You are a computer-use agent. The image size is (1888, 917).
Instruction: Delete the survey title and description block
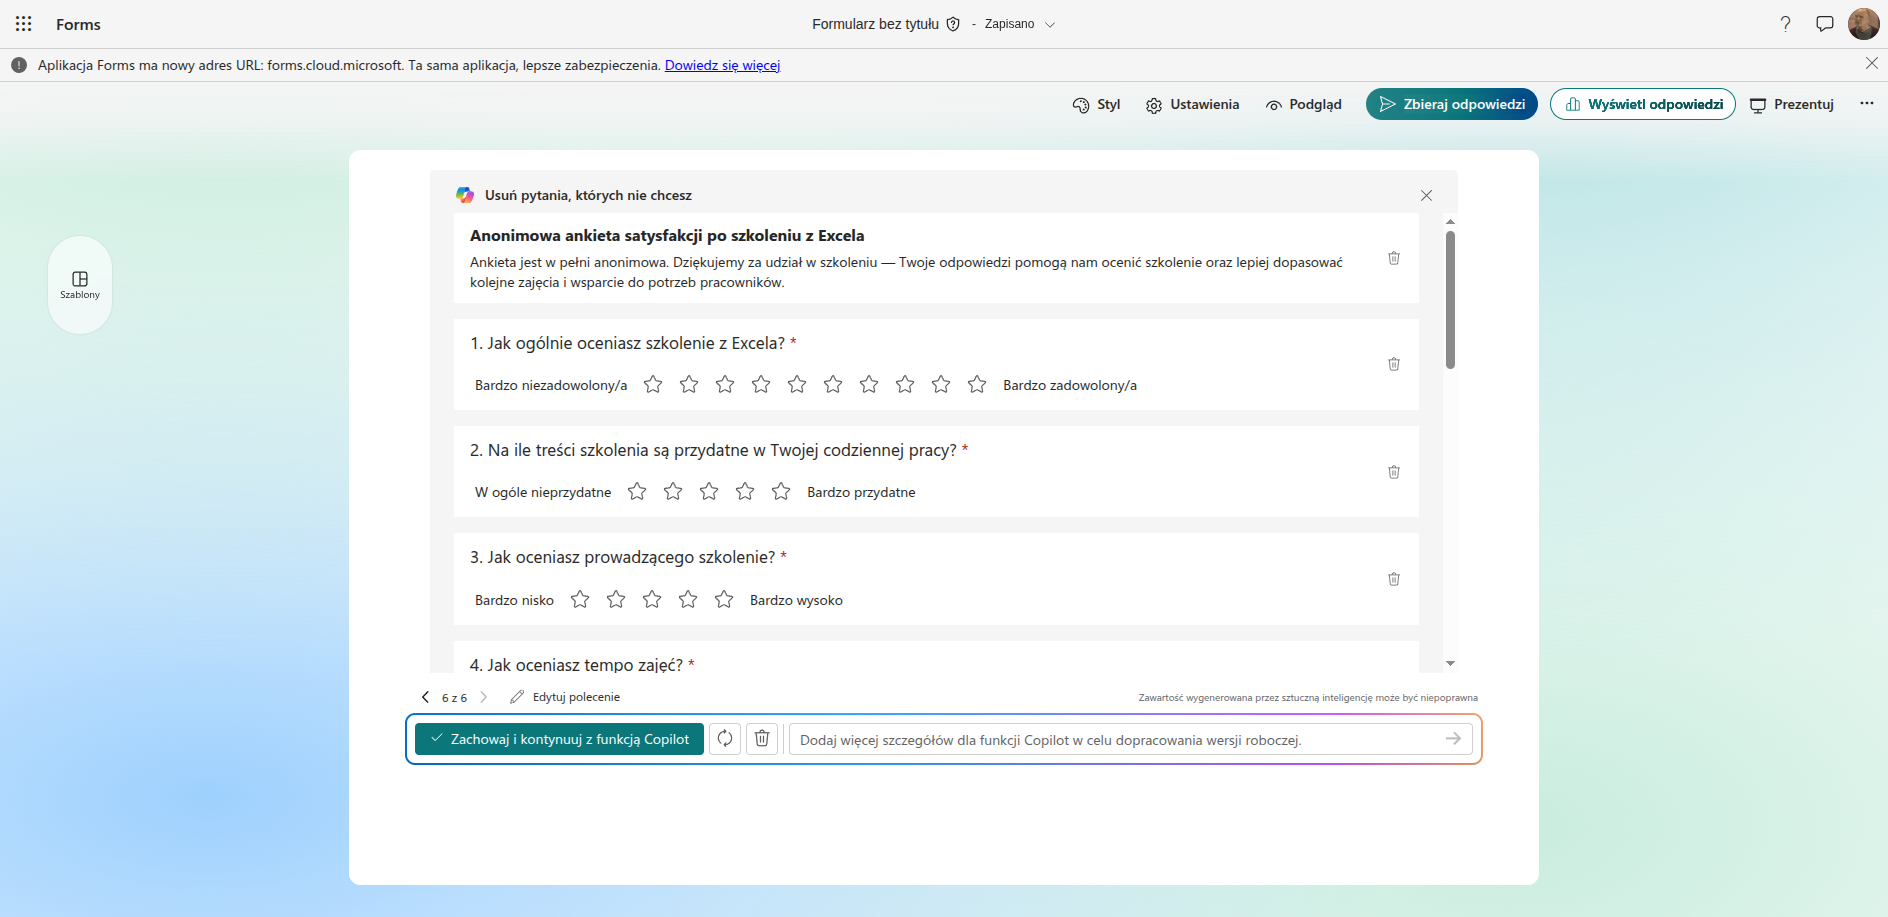pyautogui.click(x=1394, y=258)
